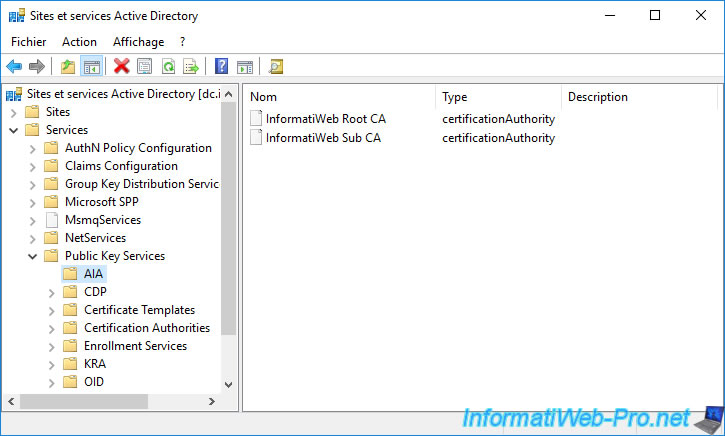Select the Enrollment Services folder
This screenshot has height=436, width=725.
point(135,346)
